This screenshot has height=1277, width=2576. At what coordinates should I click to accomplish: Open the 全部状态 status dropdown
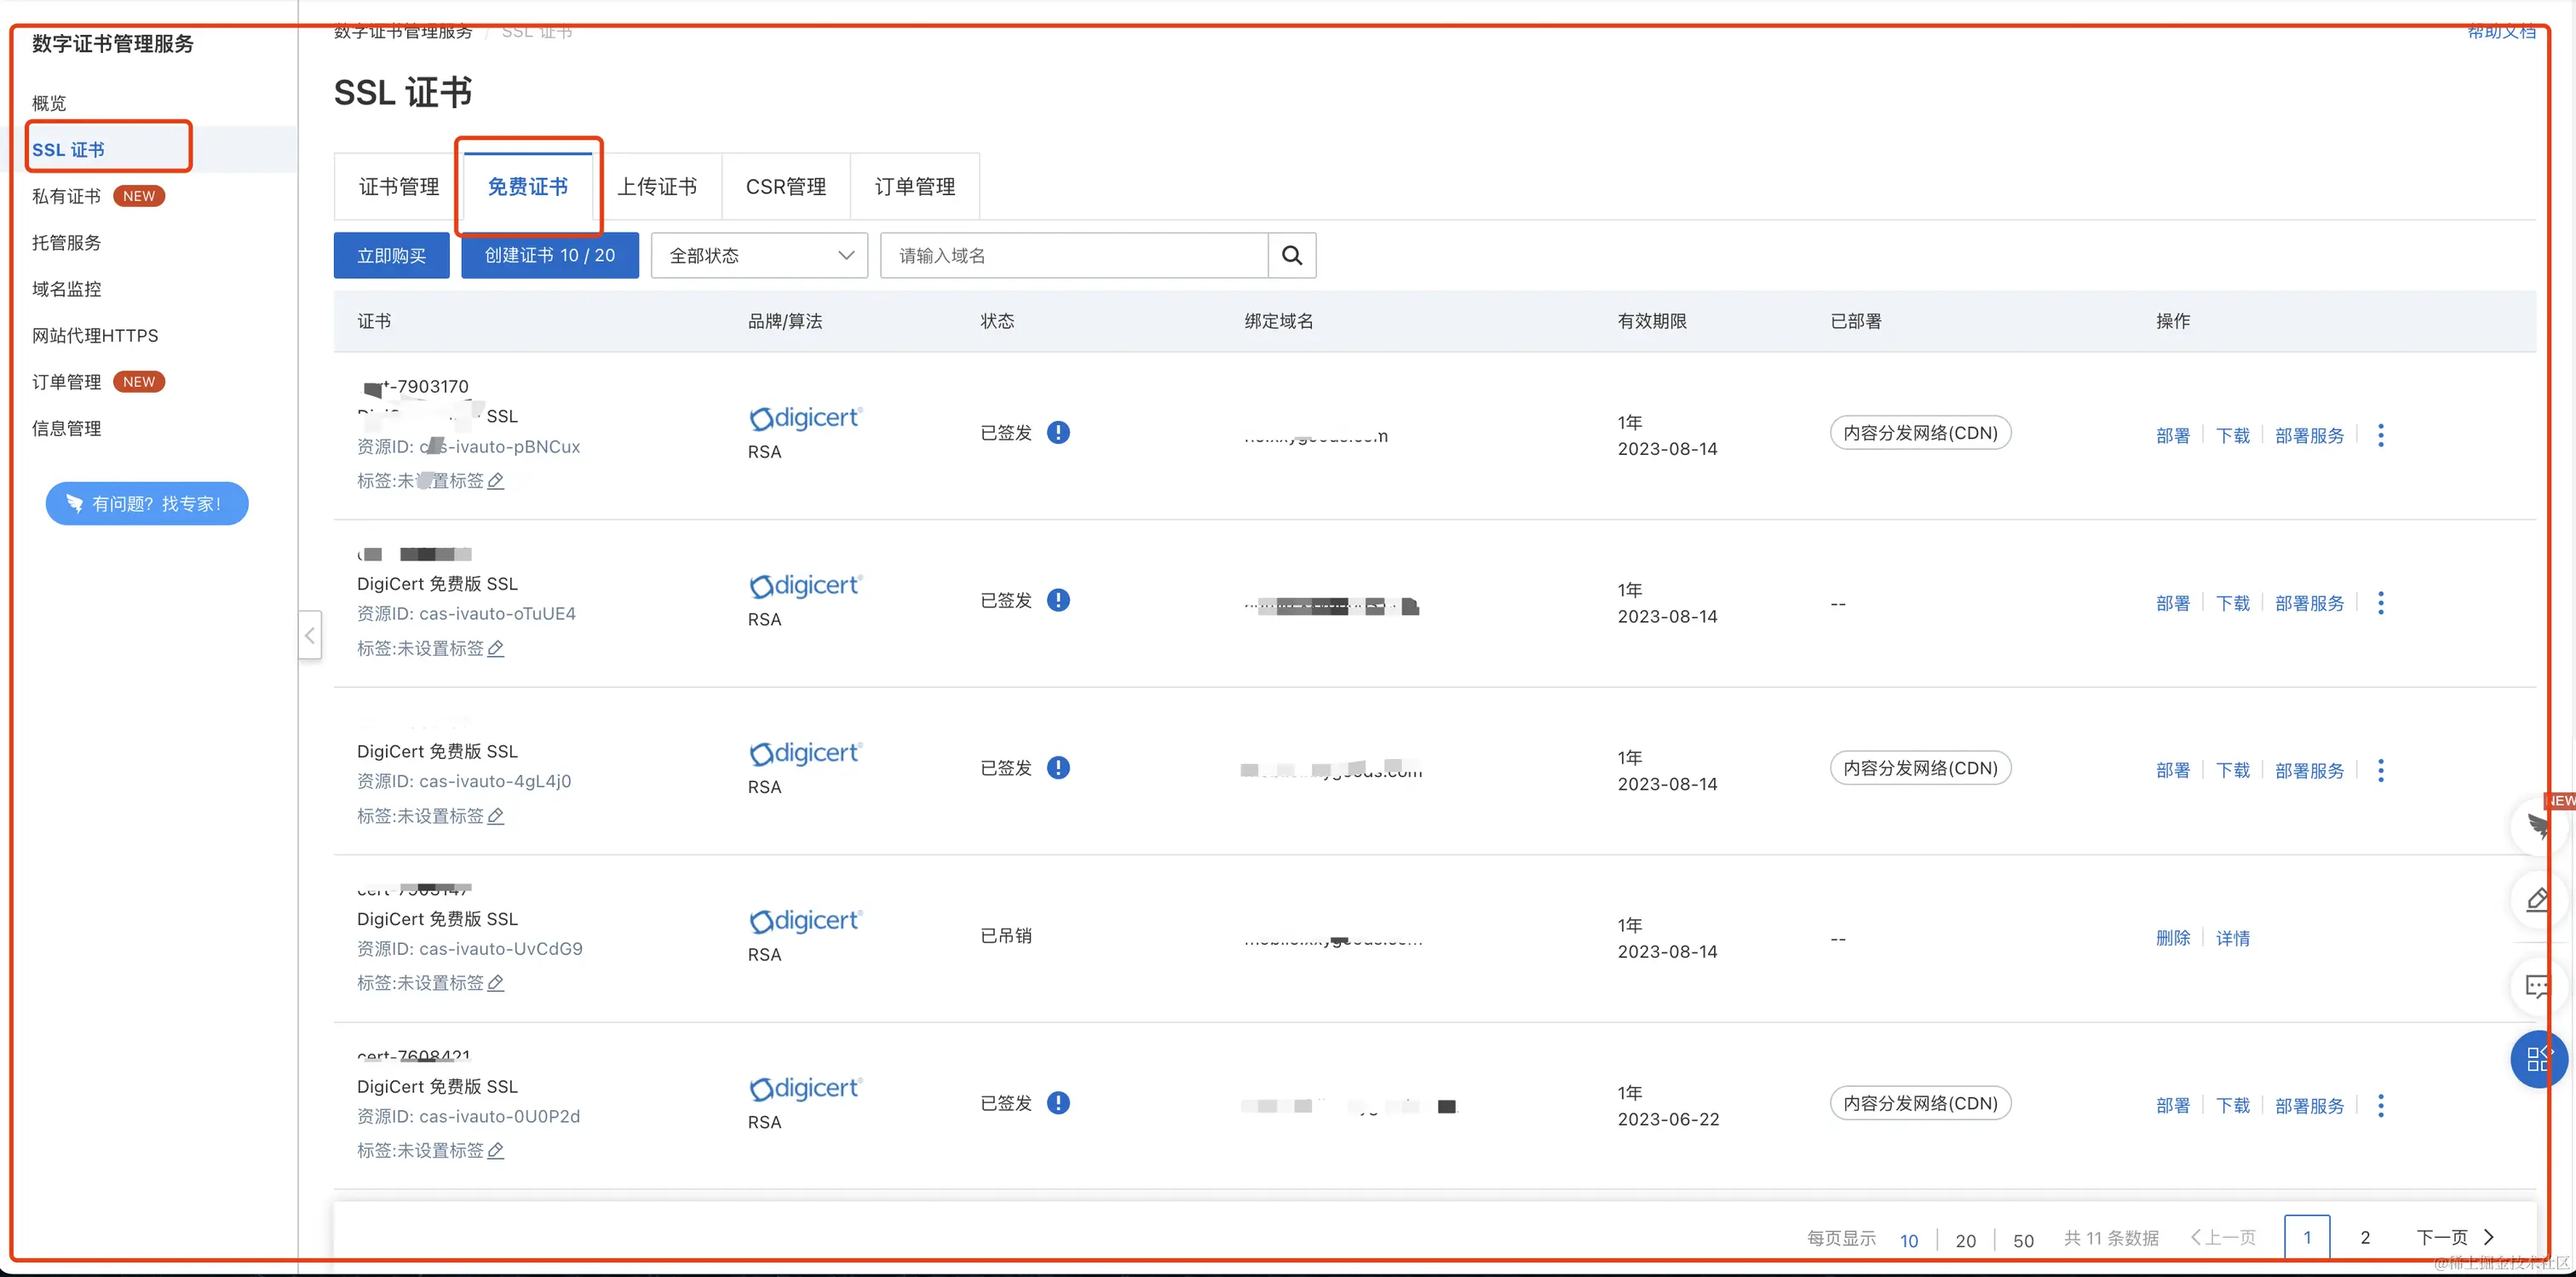click(759, 256)
